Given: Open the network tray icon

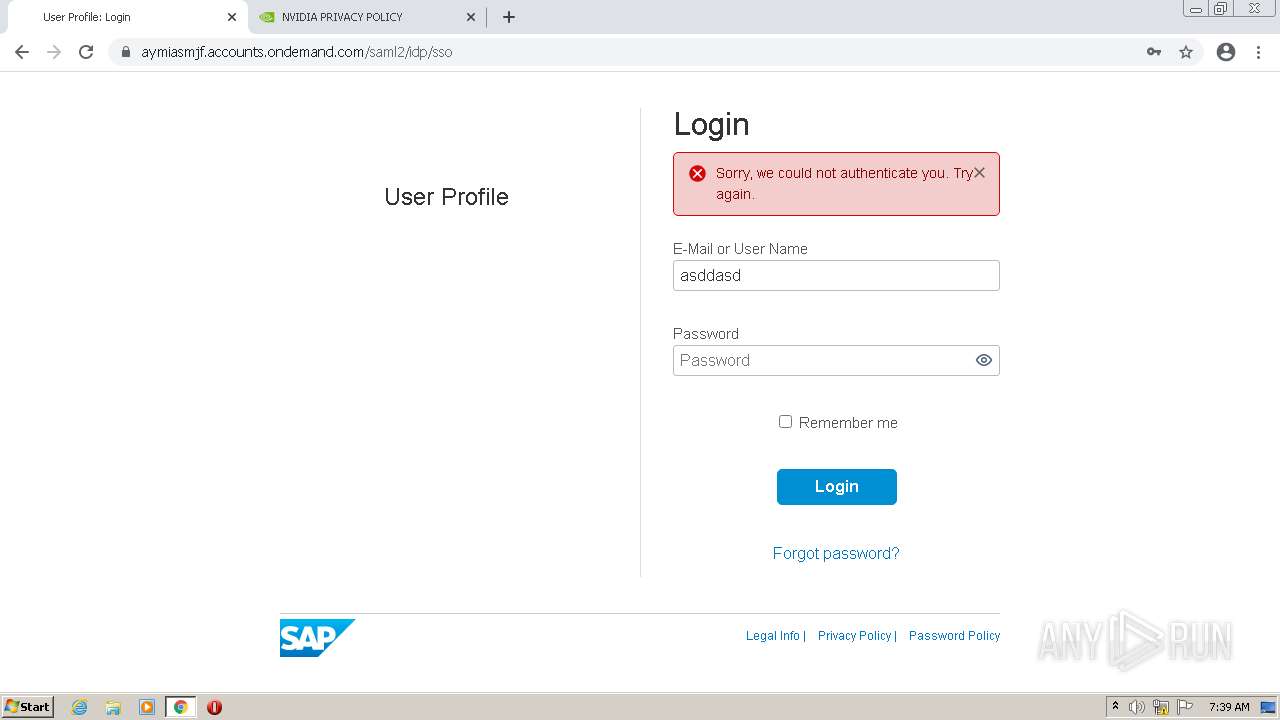Looking at the screenshot, I should tap(1161, 707).
